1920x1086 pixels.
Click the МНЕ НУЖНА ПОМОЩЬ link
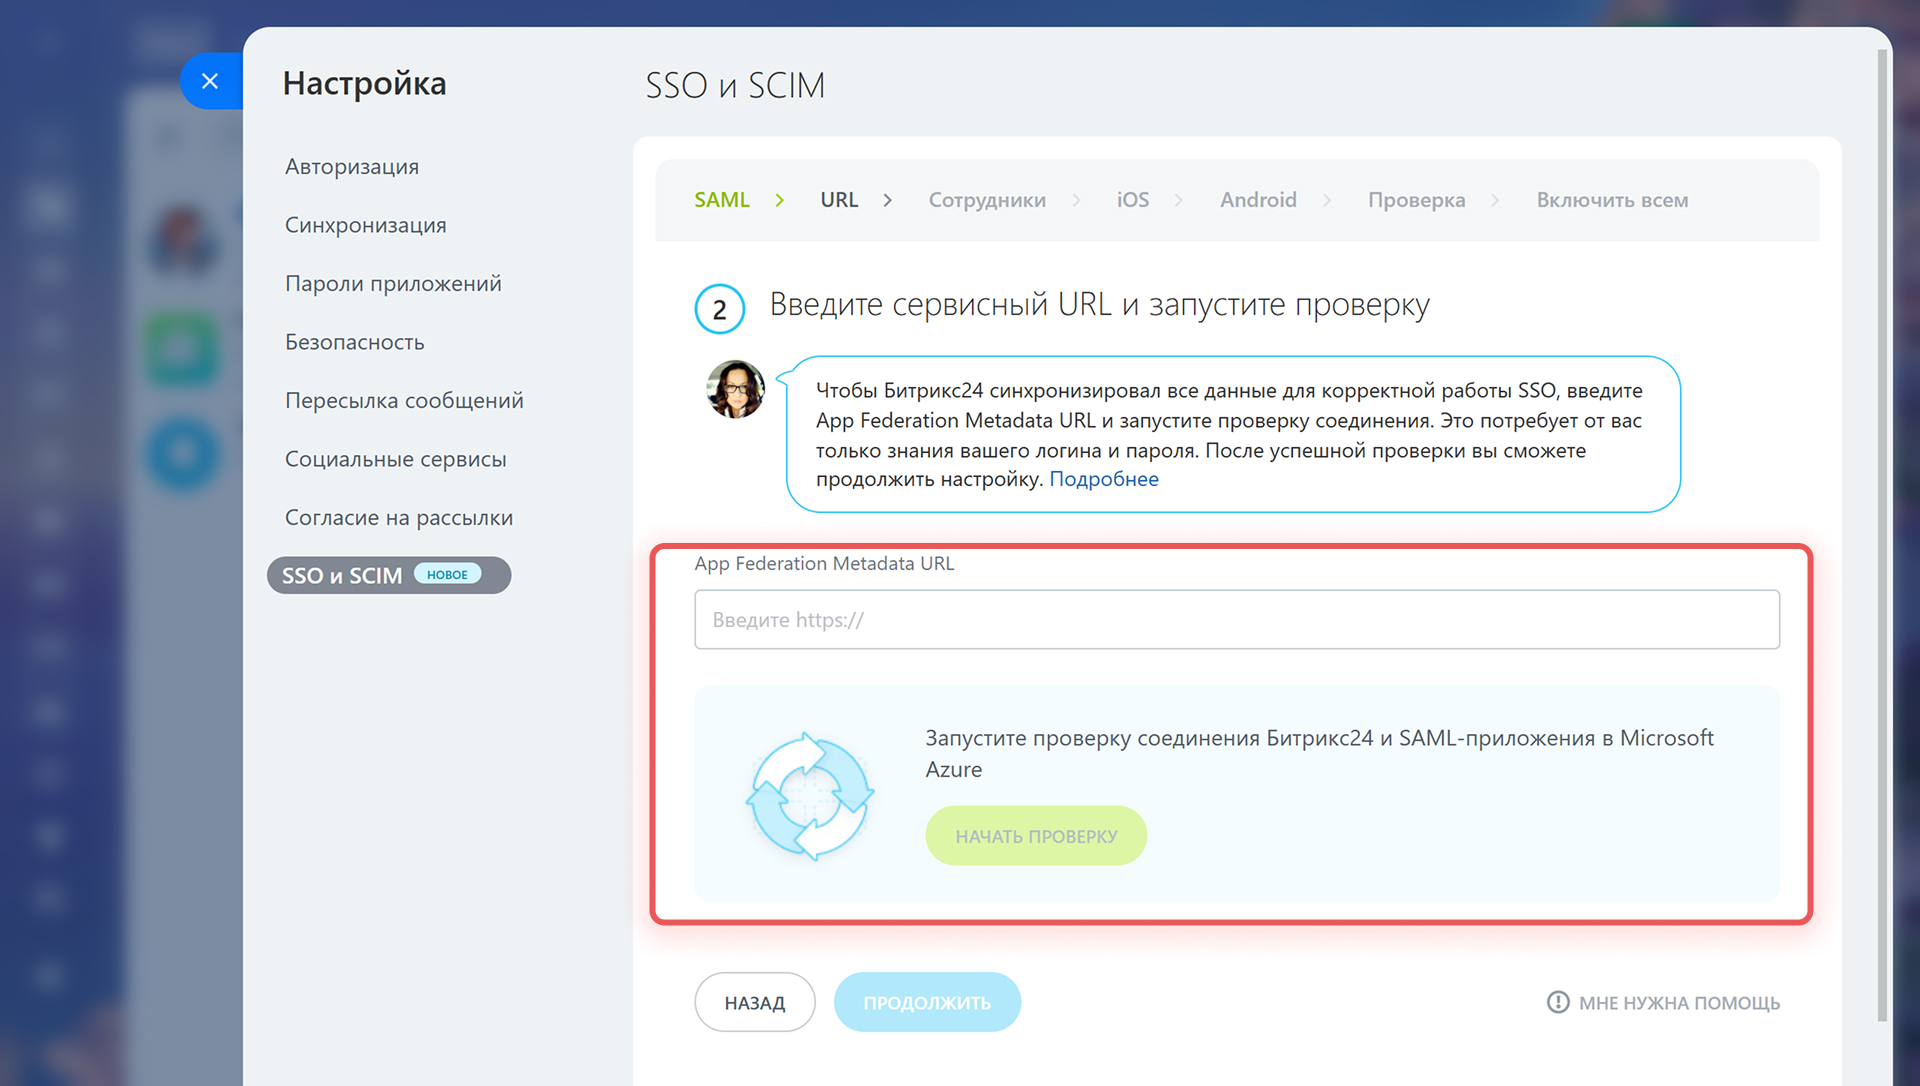click(1679, 1003)
